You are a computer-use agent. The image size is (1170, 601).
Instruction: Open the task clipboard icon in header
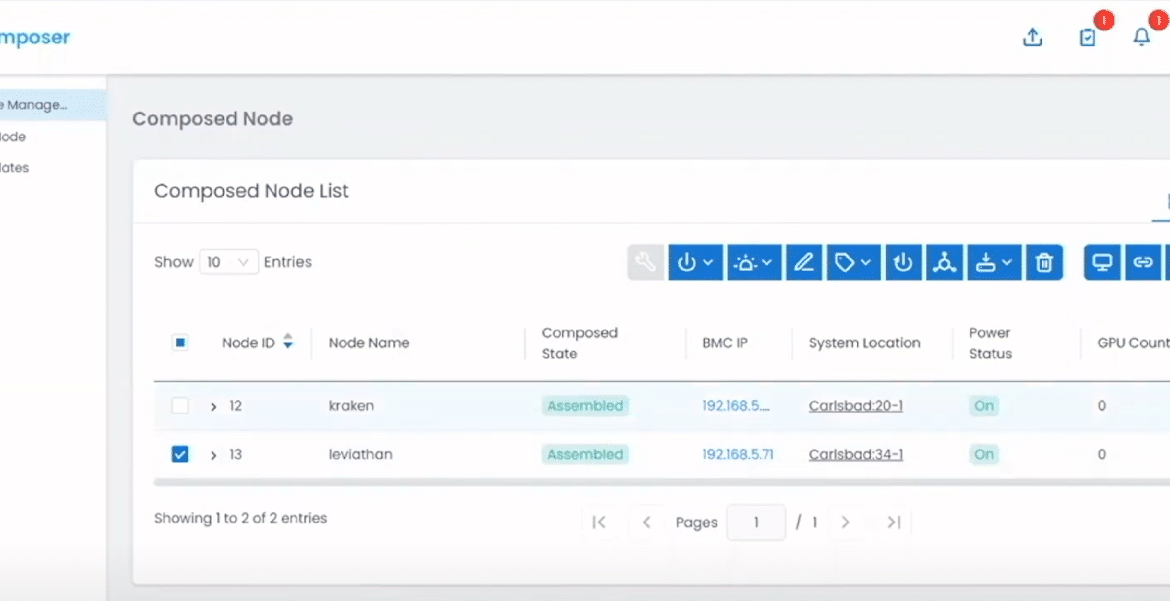click(1088, 37)
